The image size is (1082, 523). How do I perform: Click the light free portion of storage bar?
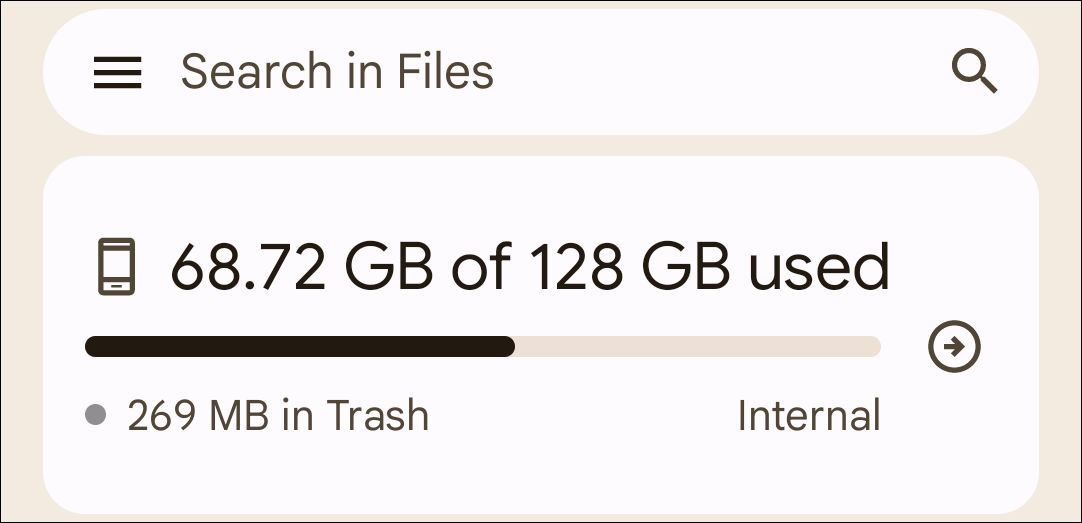700,347
